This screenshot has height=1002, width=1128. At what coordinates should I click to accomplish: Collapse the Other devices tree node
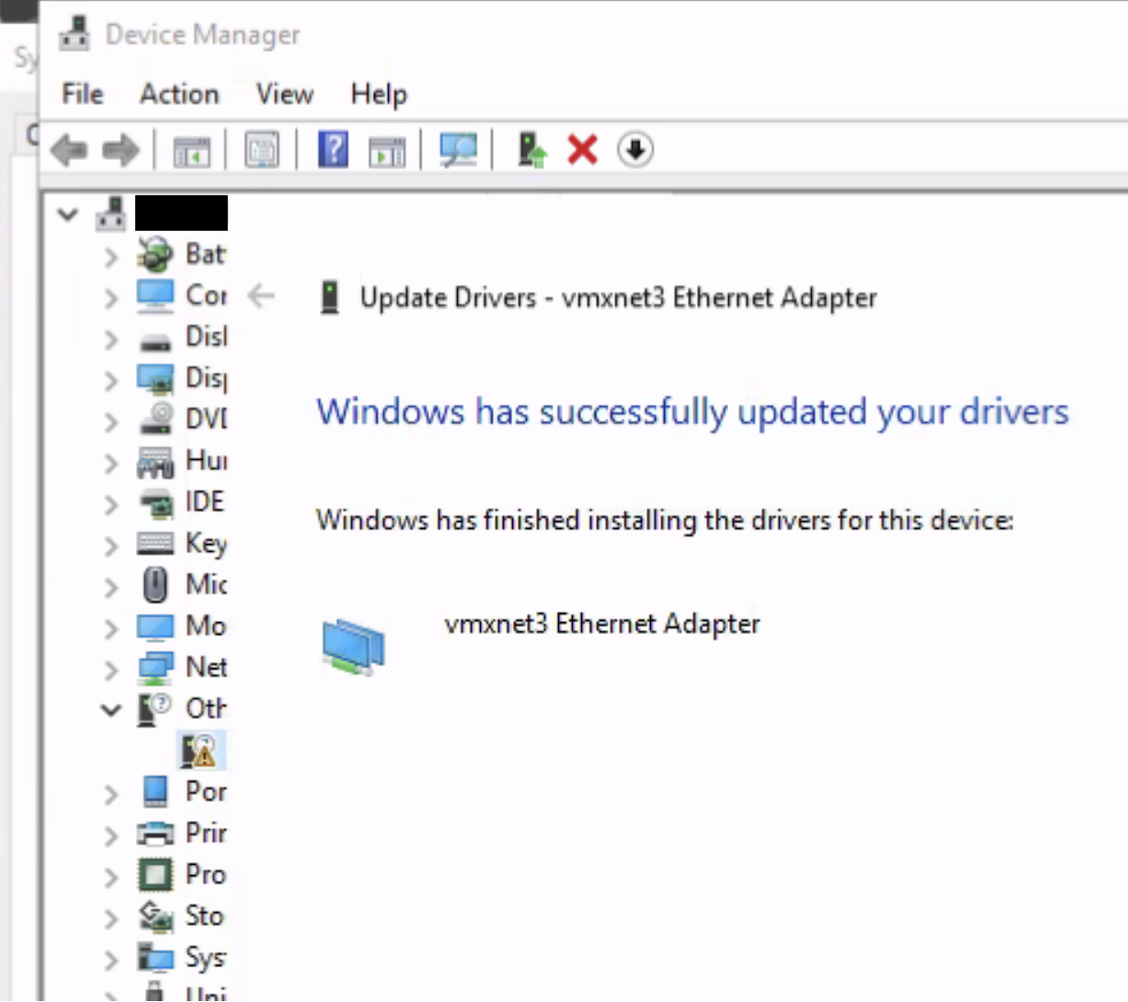pos(111,711)
